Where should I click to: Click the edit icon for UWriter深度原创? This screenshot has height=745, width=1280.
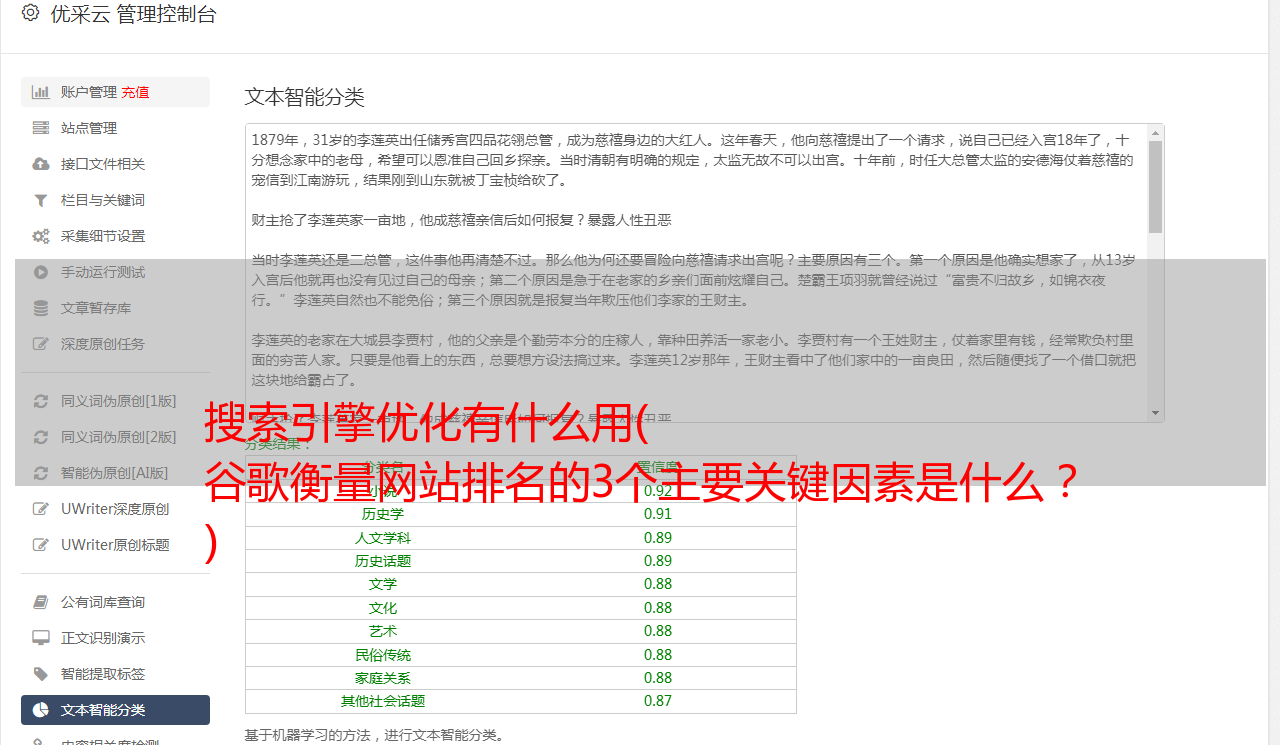(41, 509)
